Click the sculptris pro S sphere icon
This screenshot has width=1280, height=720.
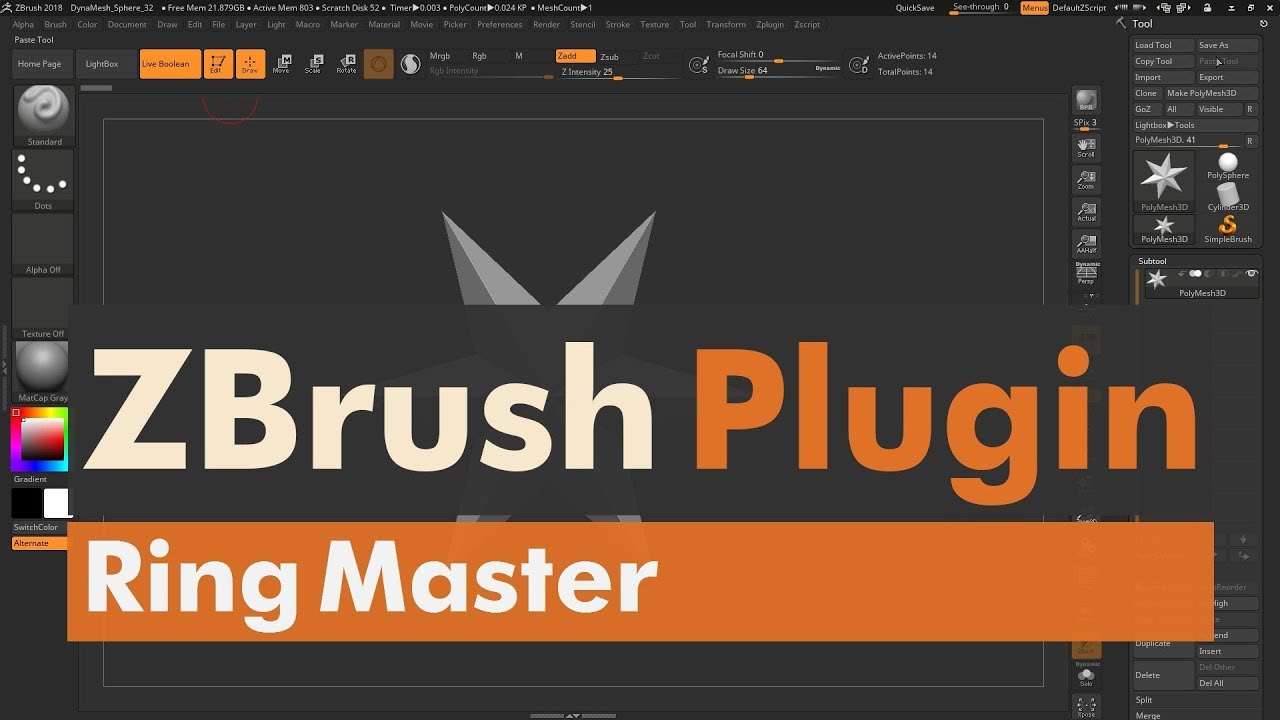pyautogui.click(x=410, y=64)
